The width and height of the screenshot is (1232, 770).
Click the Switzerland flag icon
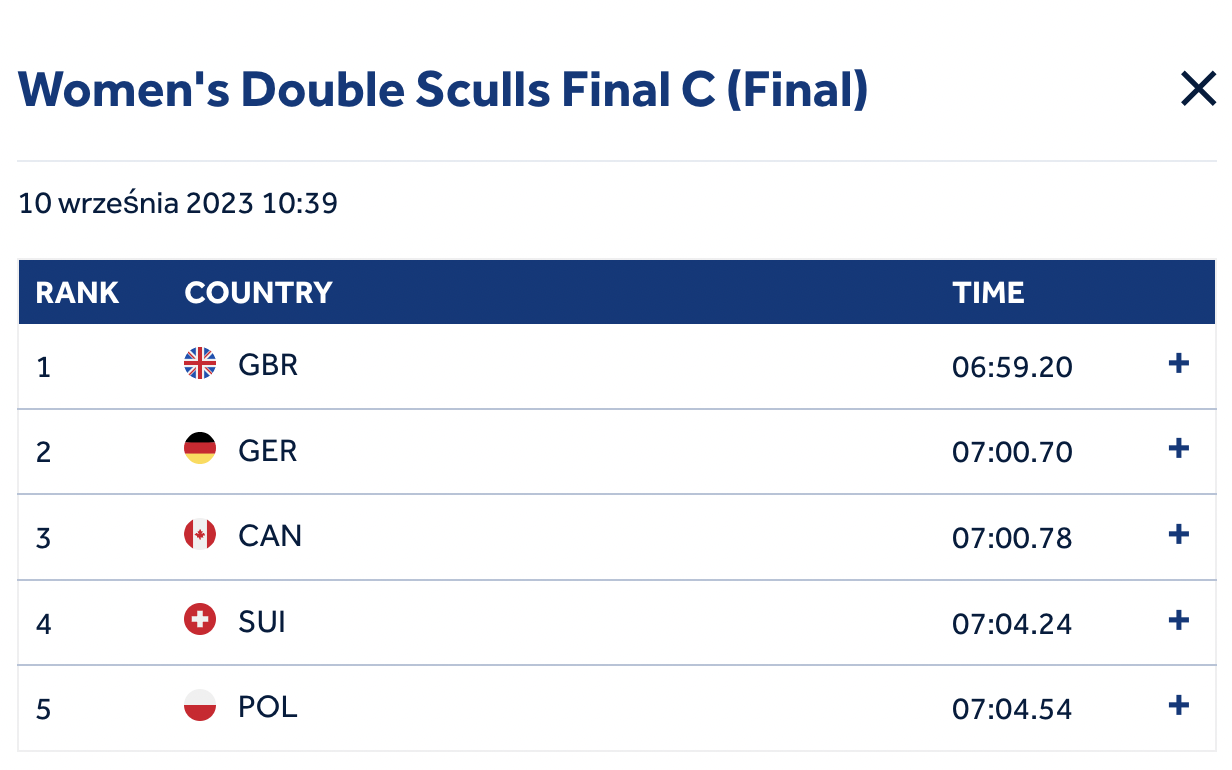point(200,620)
